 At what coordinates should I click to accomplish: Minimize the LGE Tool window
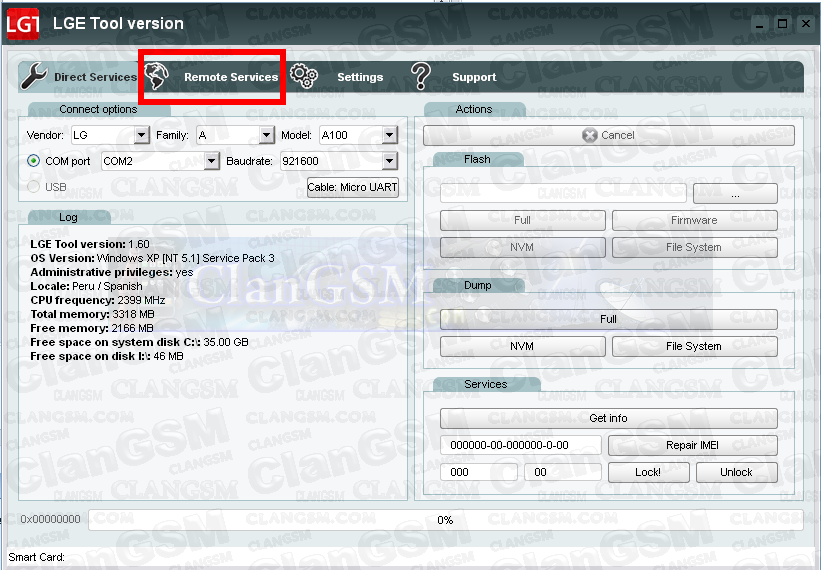point(759,24)
